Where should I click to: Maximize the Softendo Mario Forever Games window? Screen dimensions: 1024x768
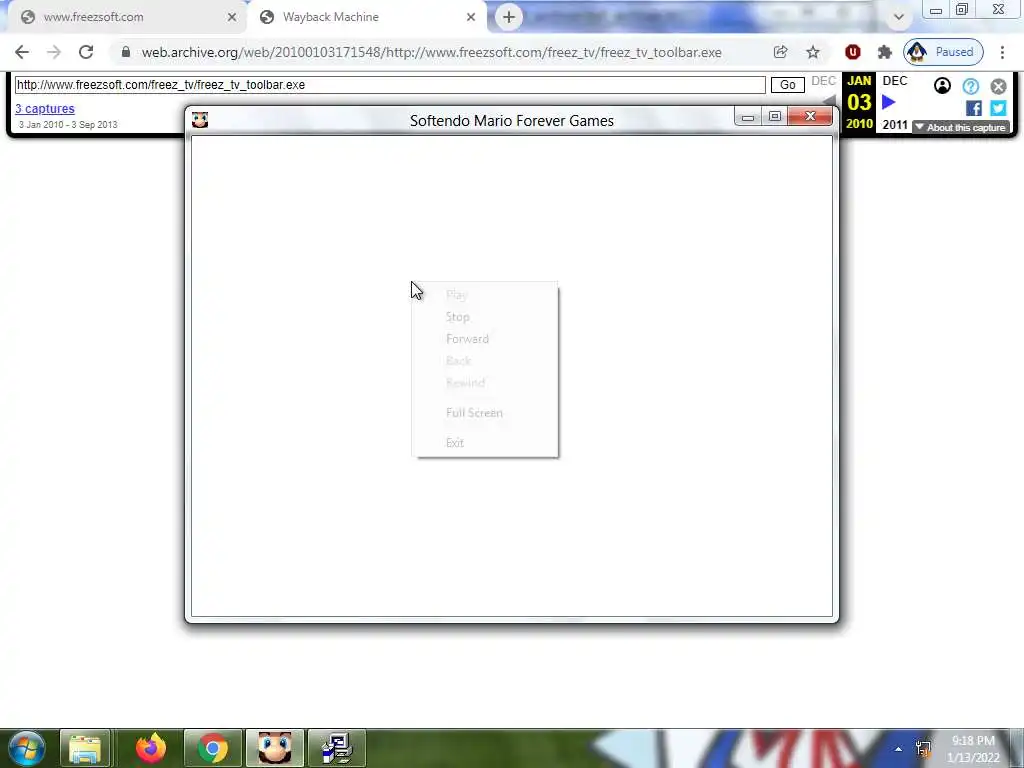coord(775,117)
